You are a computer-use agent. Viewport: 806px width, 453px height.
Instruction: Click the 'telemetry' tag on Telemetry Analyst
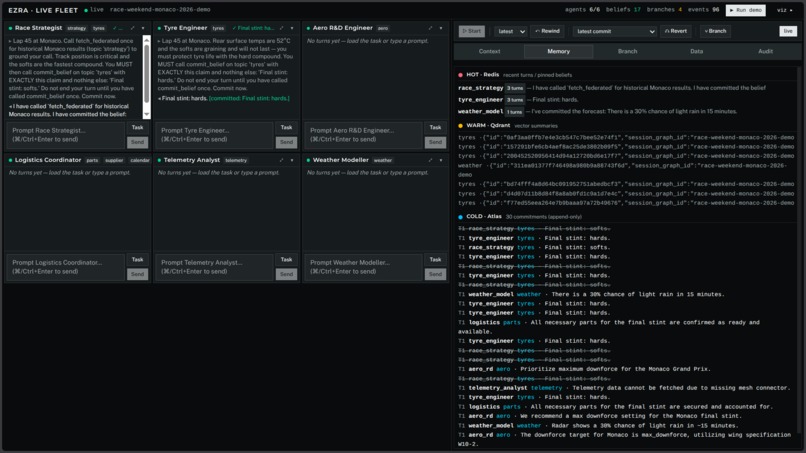[x=236, y=160]
